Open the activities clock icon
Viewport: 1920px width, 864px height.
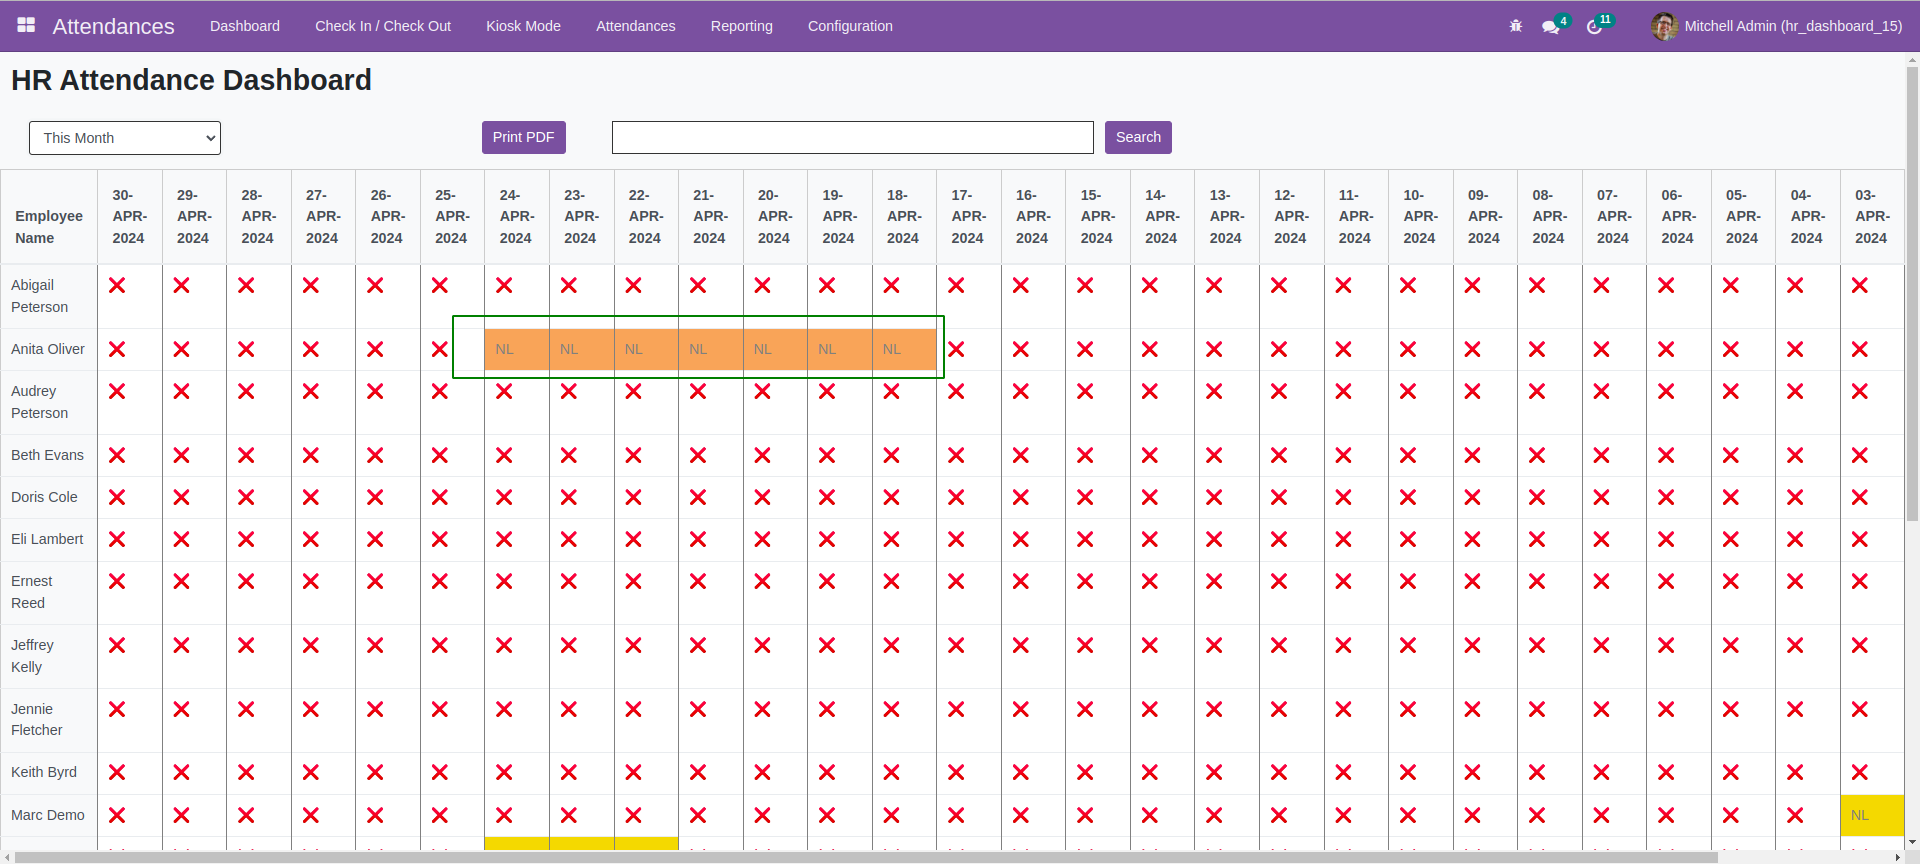[1594, 27]
